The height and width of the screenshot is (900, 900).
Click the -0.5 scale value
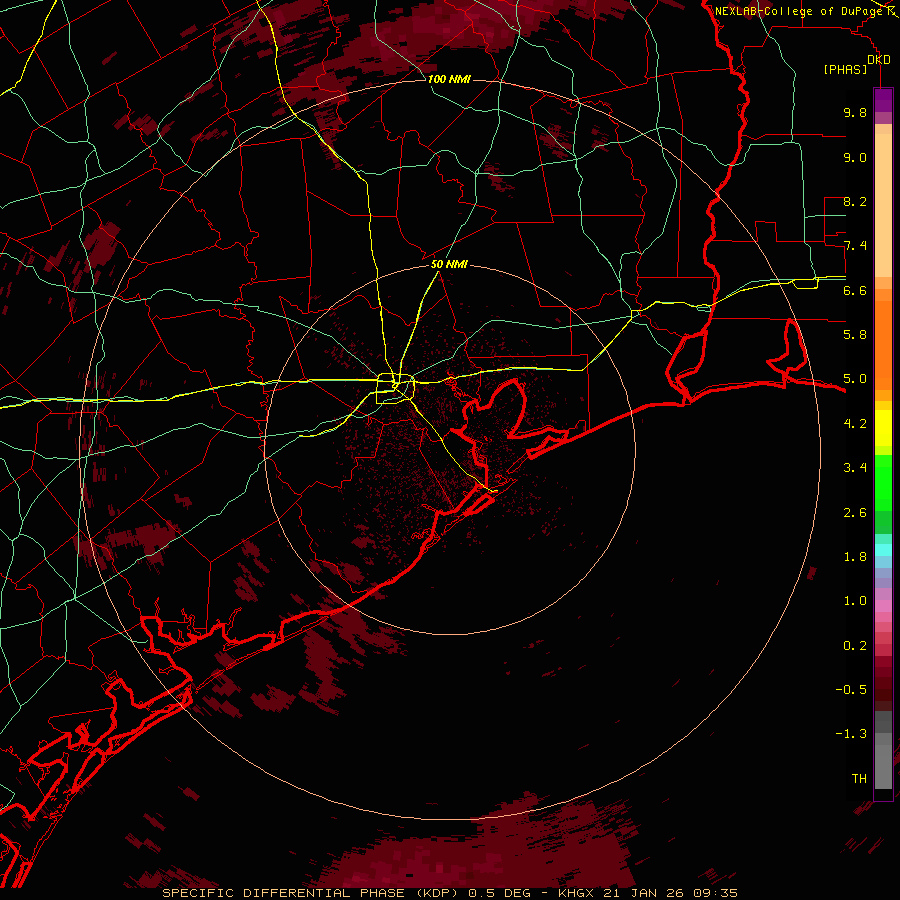coord(851,690)
